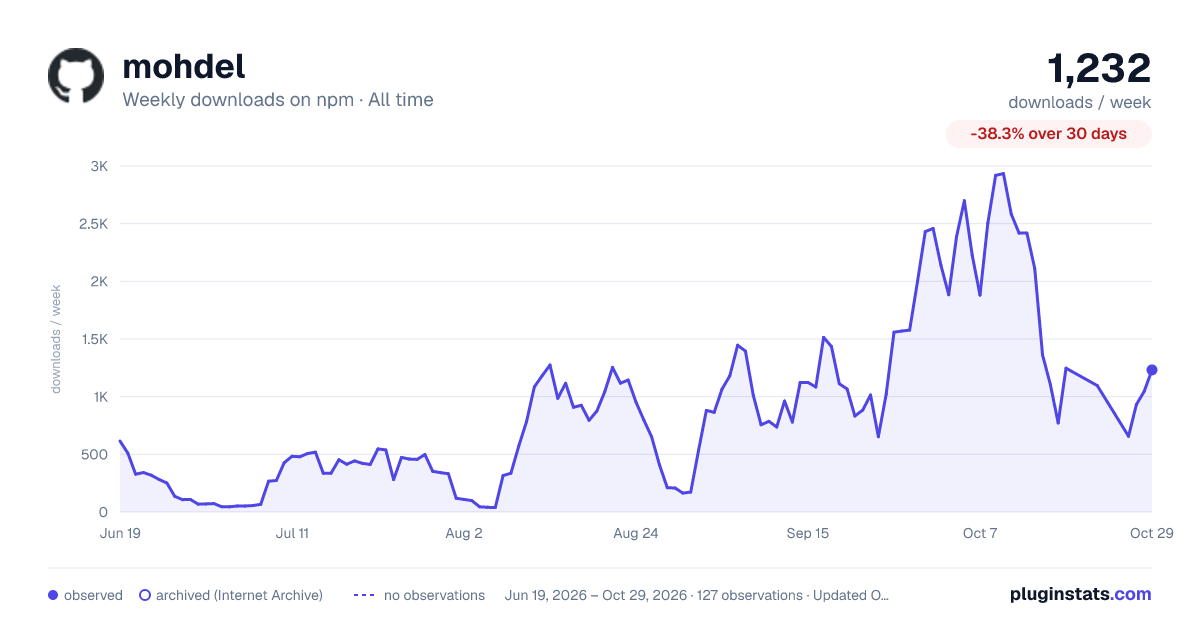Click the 1K y-axis label

point(99,397)
